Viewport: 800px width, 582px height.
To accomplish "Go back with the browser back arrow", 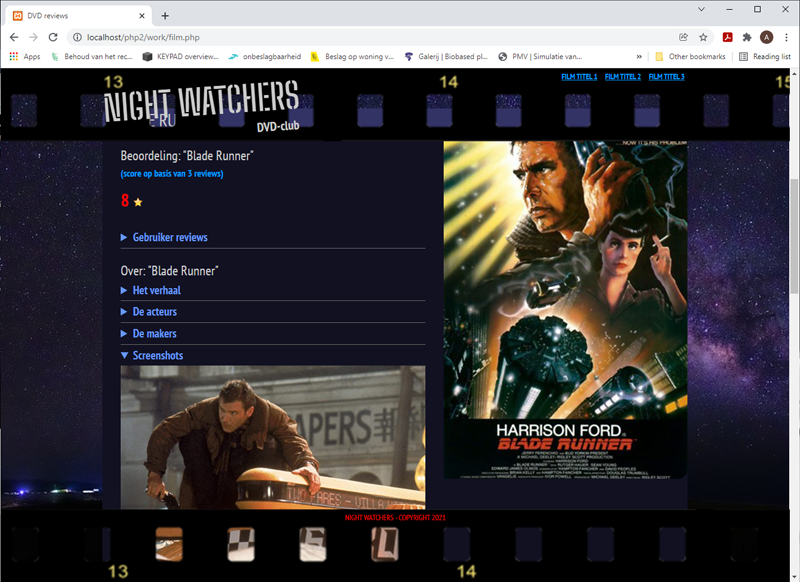I will point(14,37).
